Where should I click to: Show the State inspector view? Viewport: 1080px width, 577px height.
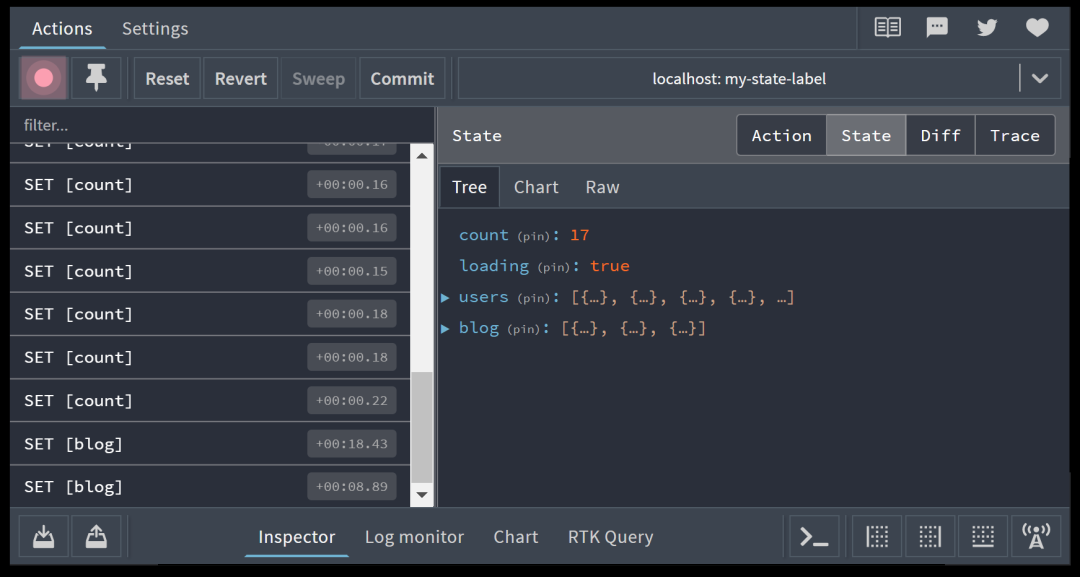pos(866,136)
